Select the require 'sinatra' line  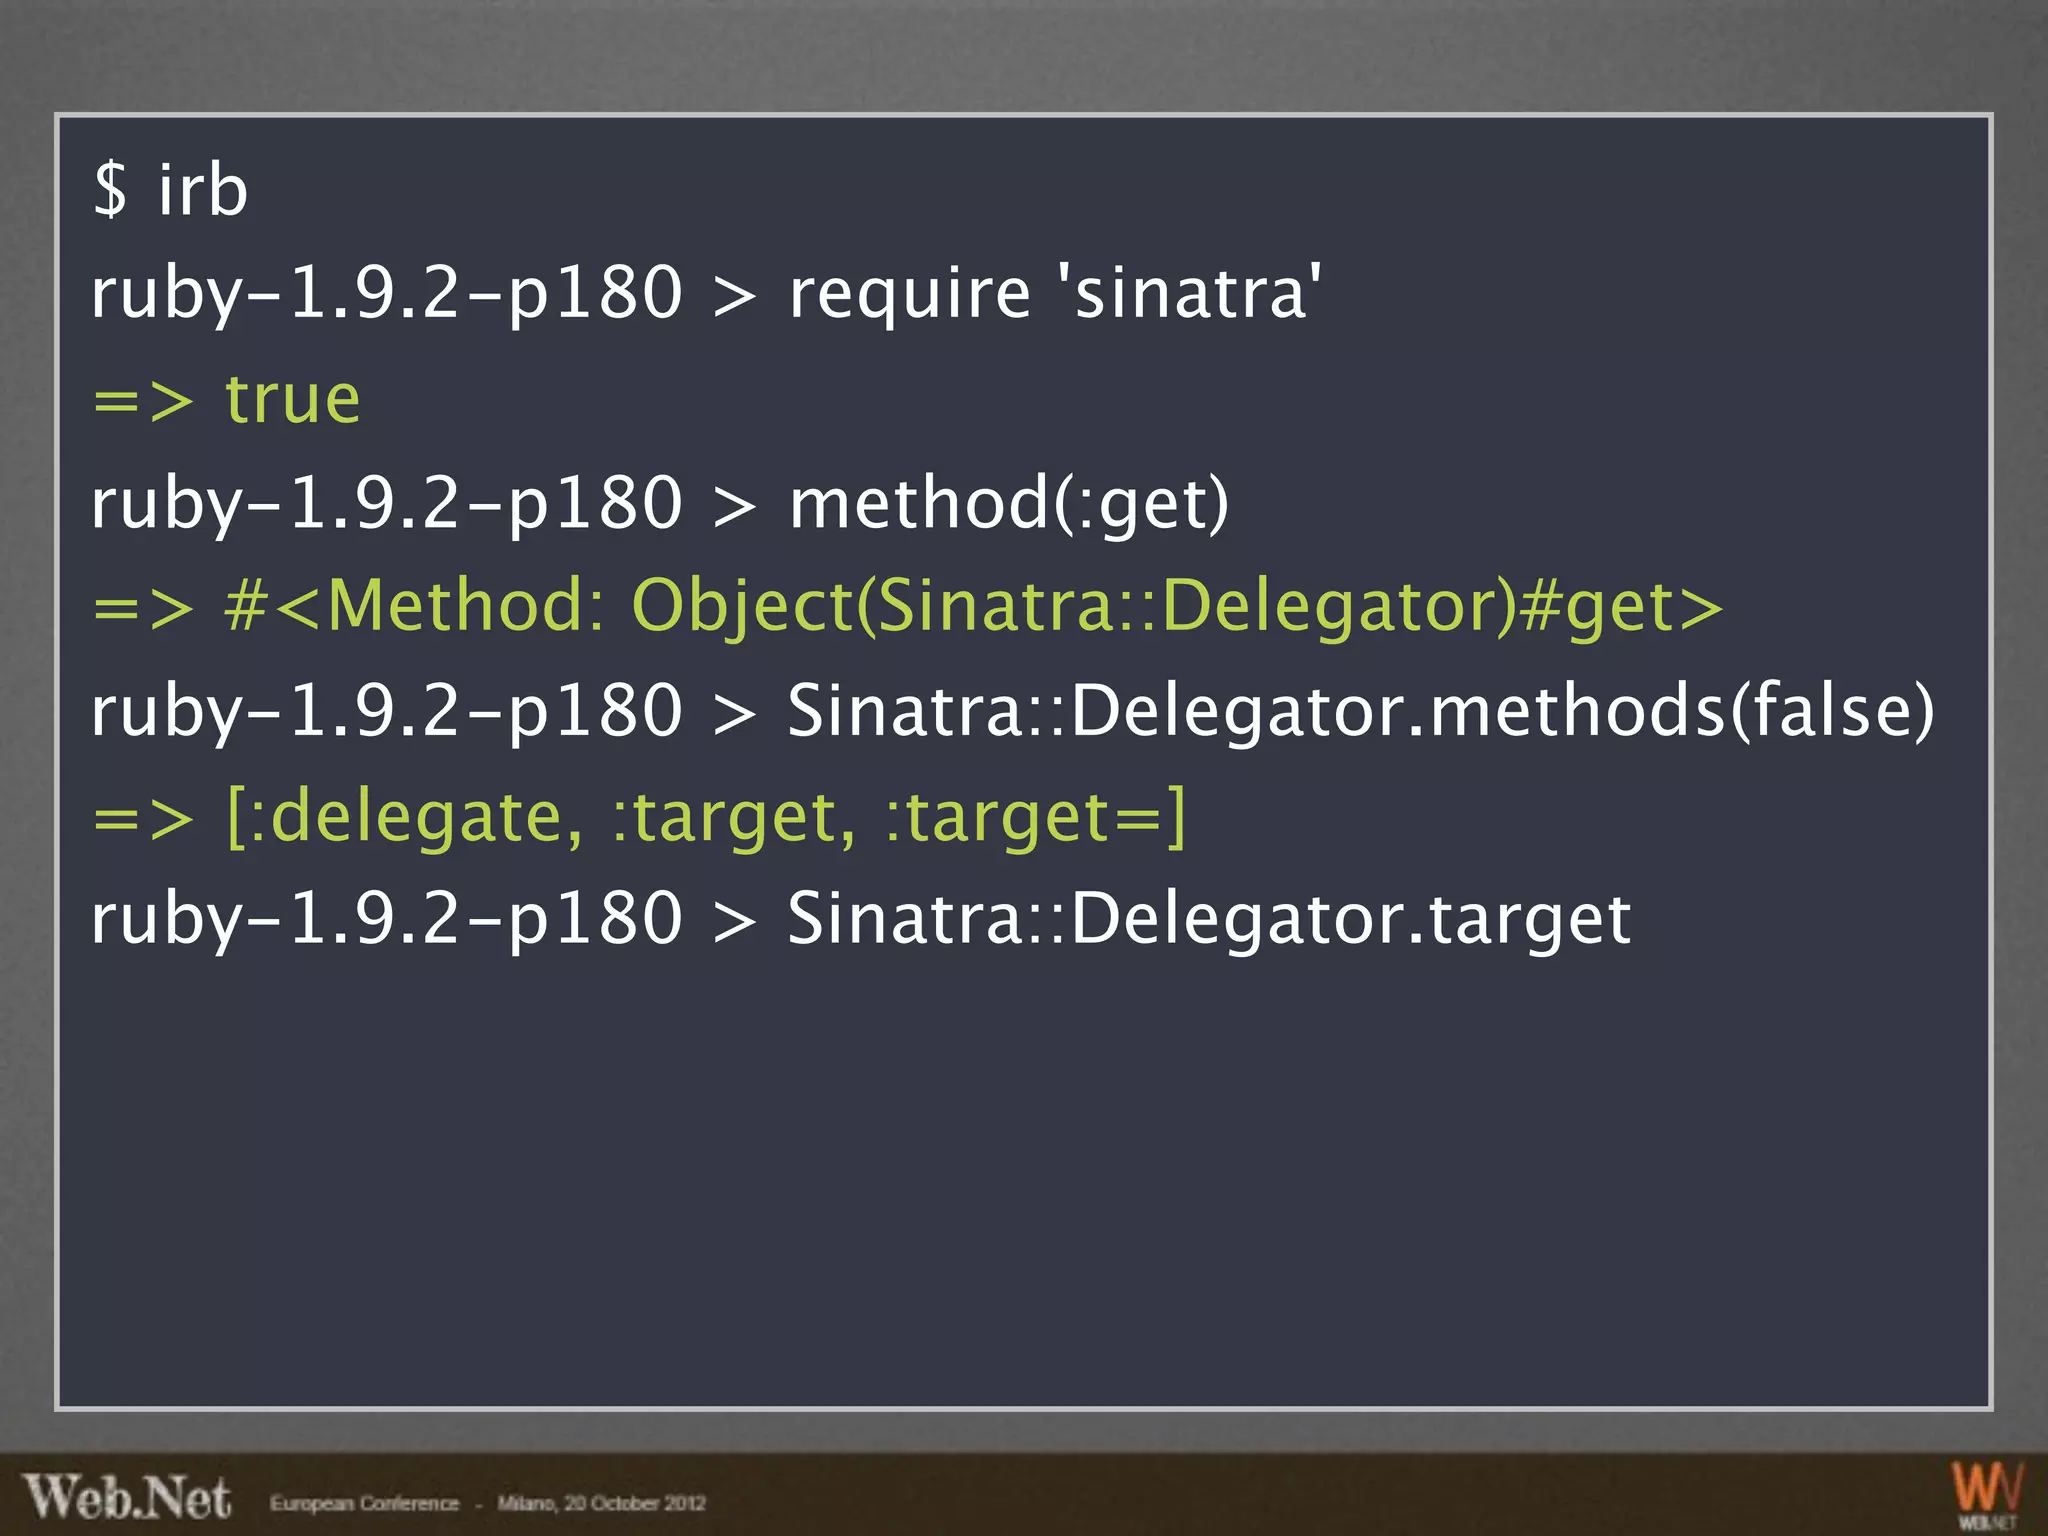706,293
